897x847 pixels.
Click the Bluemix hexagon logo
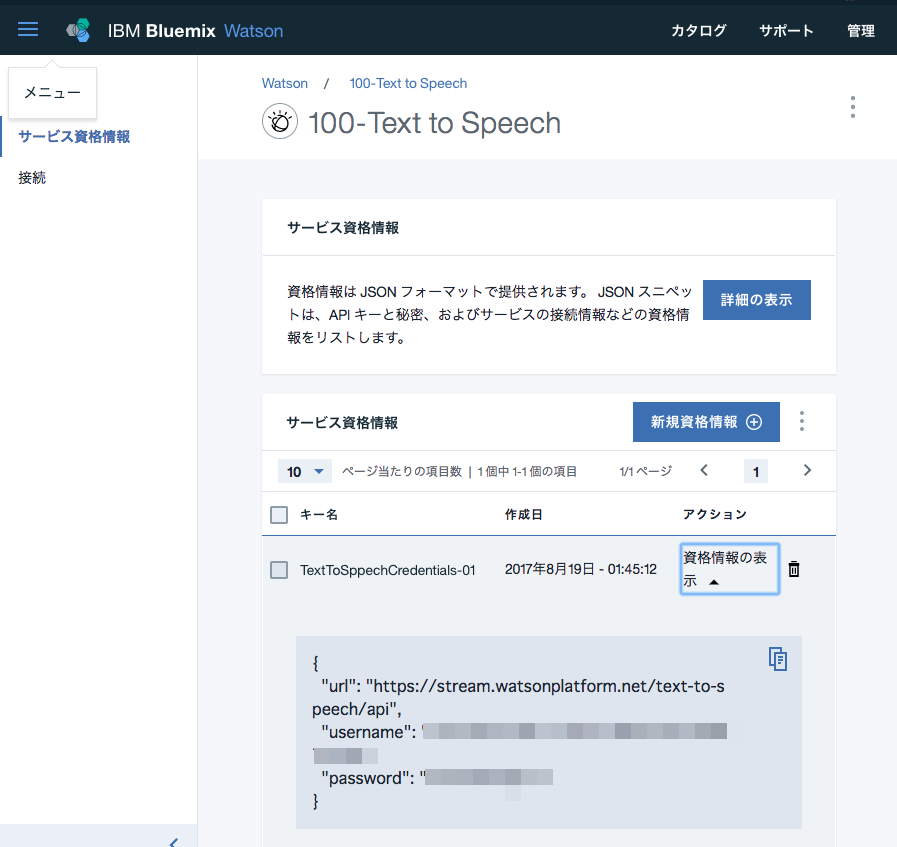coord(78,30)
